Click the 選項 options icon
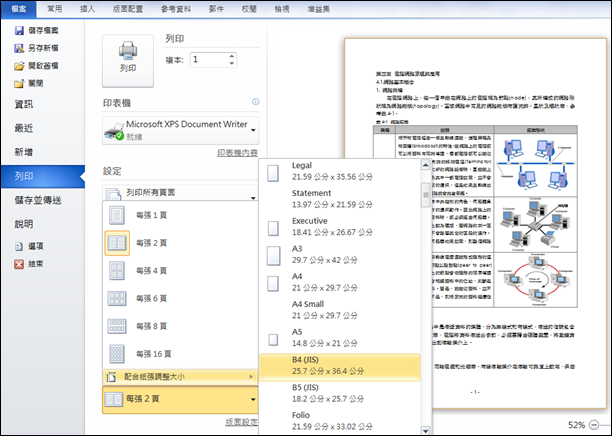 click(x=19, y=246)
